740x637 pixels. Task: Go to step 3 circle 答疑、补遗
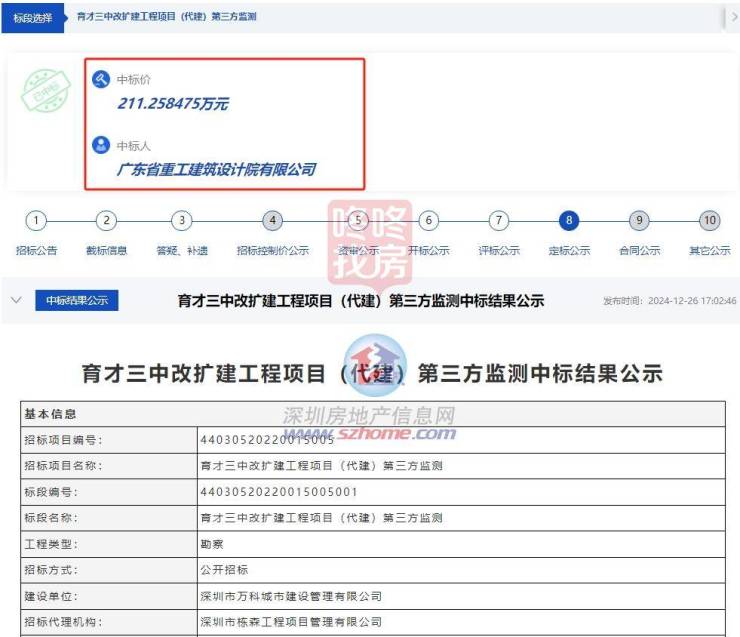(x=182, y=220)
